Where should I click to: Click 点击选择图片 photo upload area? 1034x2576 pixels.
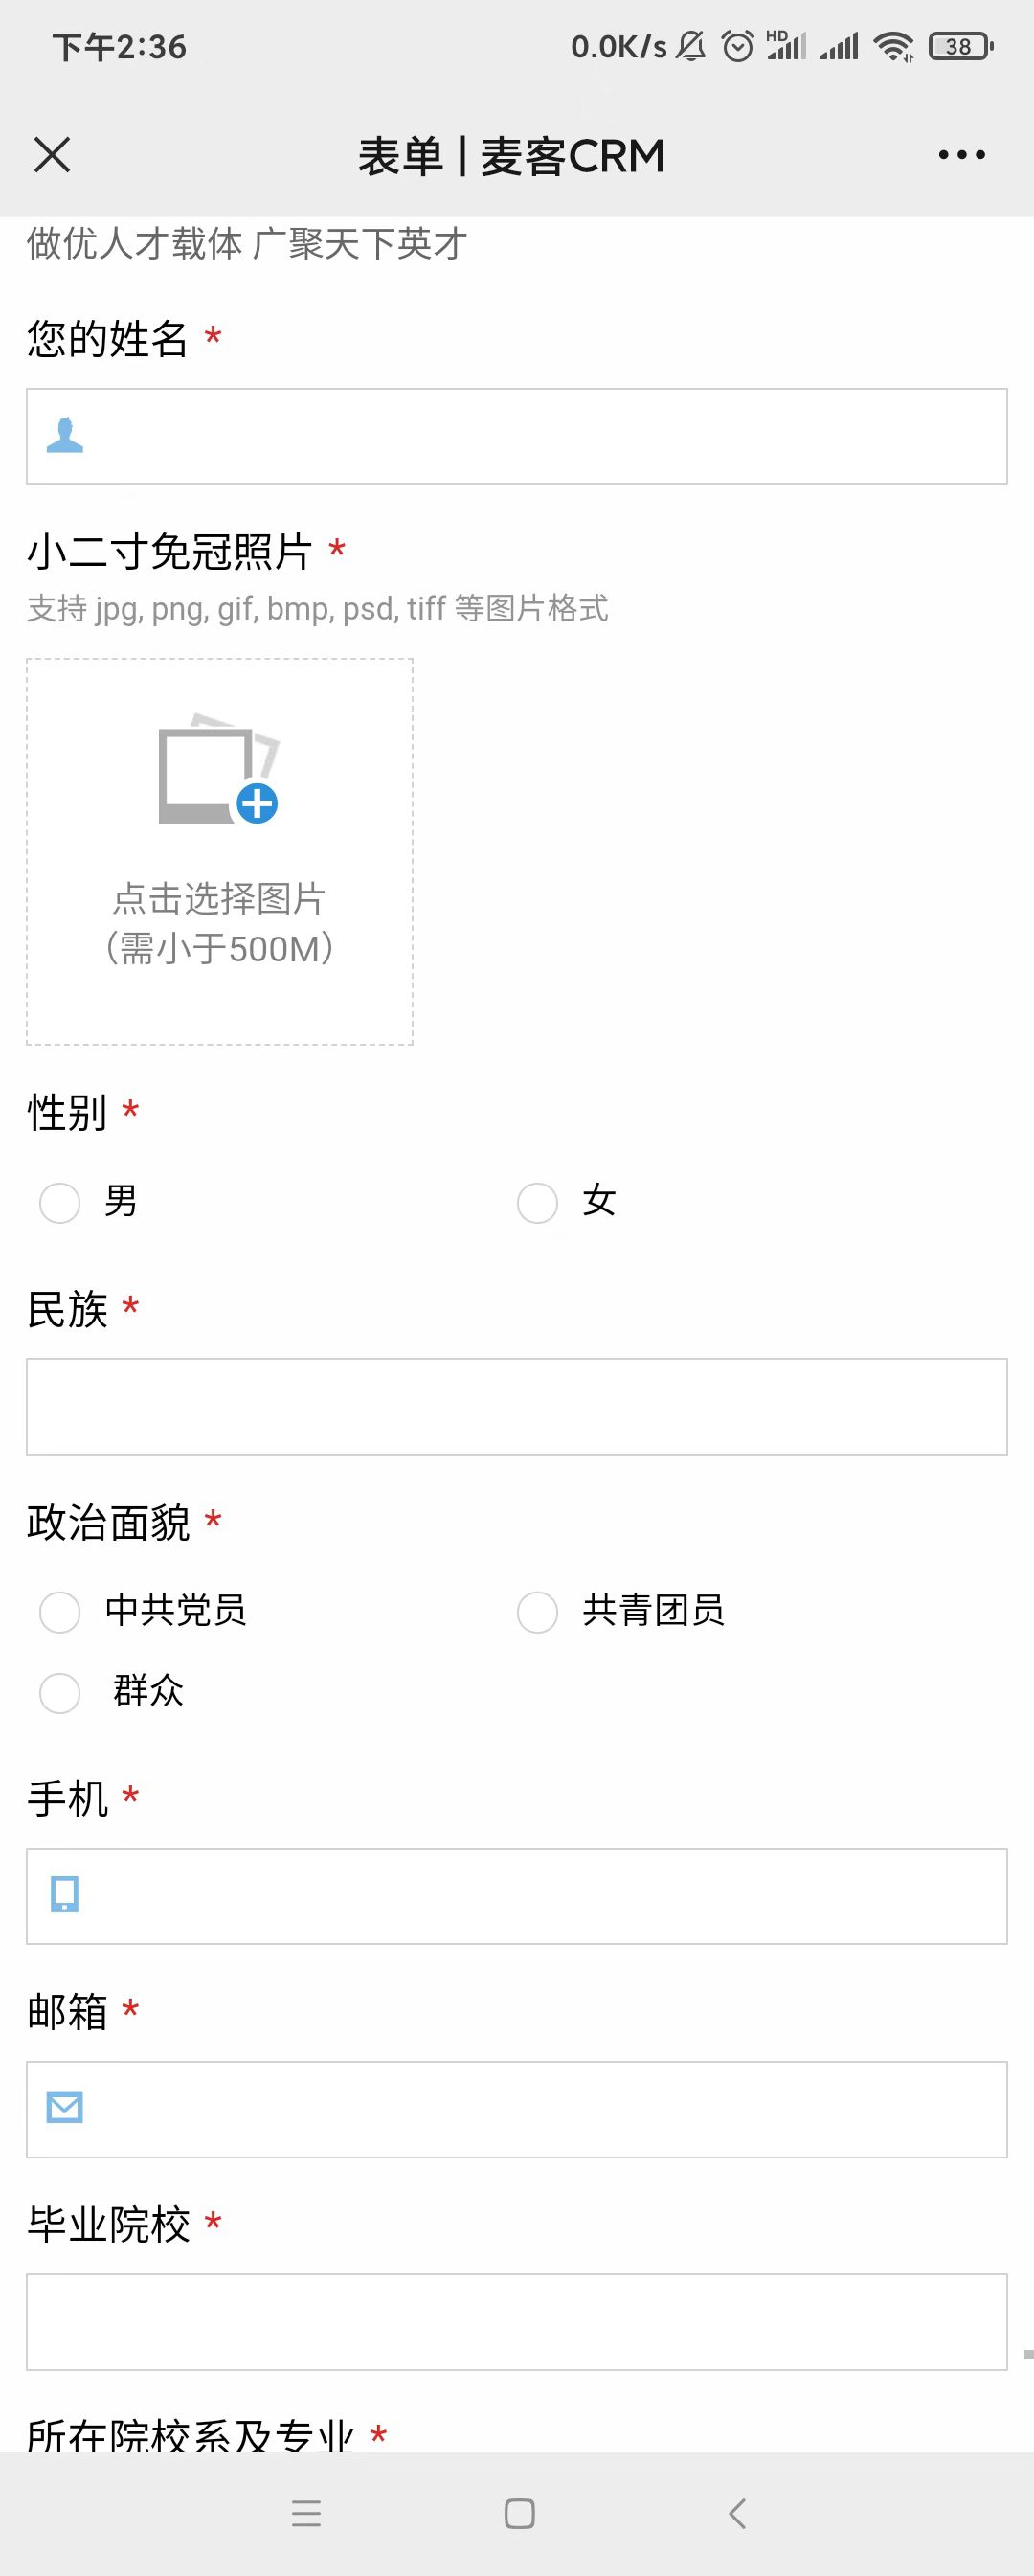(219, 900)
